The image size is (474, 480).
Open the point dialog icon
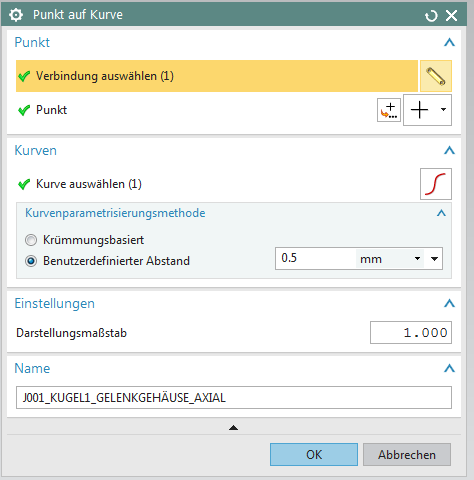389,110
